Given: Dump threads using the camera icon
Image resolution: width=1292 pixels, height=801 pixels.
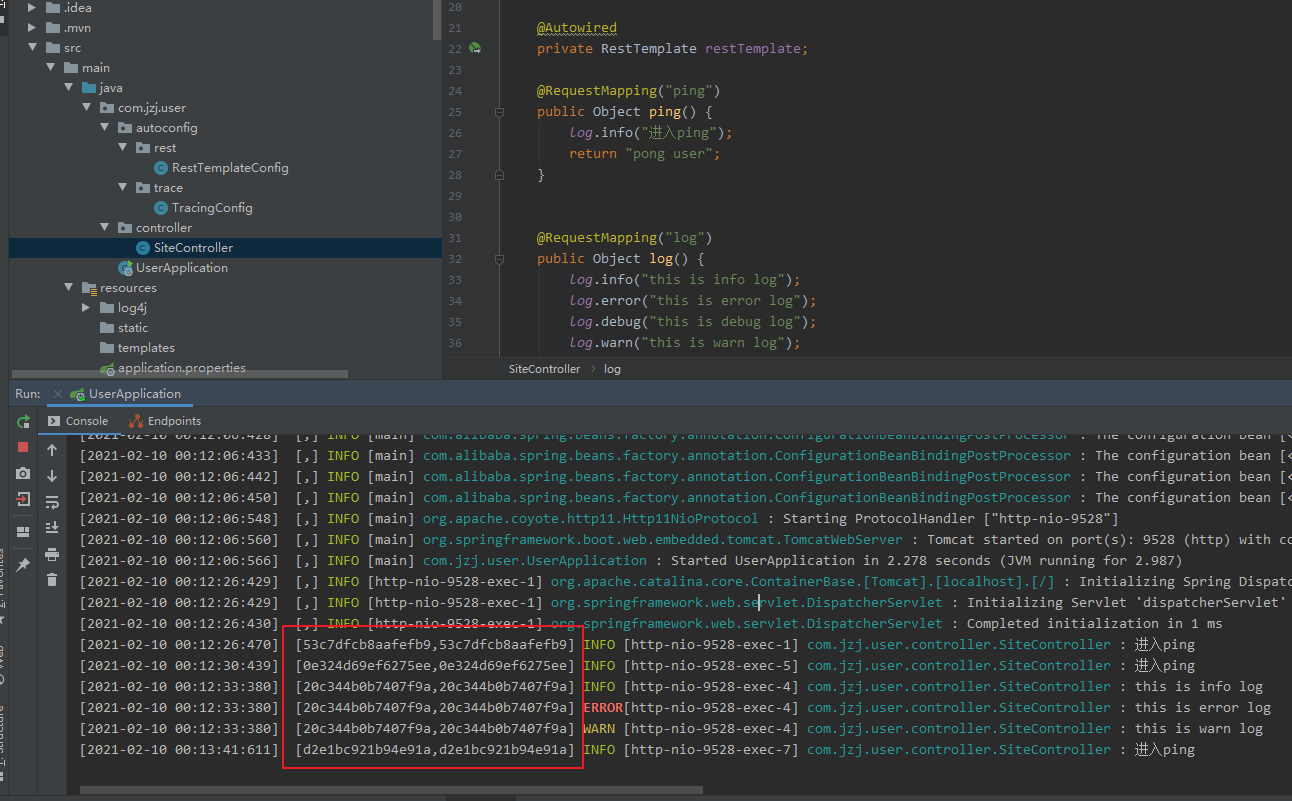Looking at the screenshot, I should point(23,473).
